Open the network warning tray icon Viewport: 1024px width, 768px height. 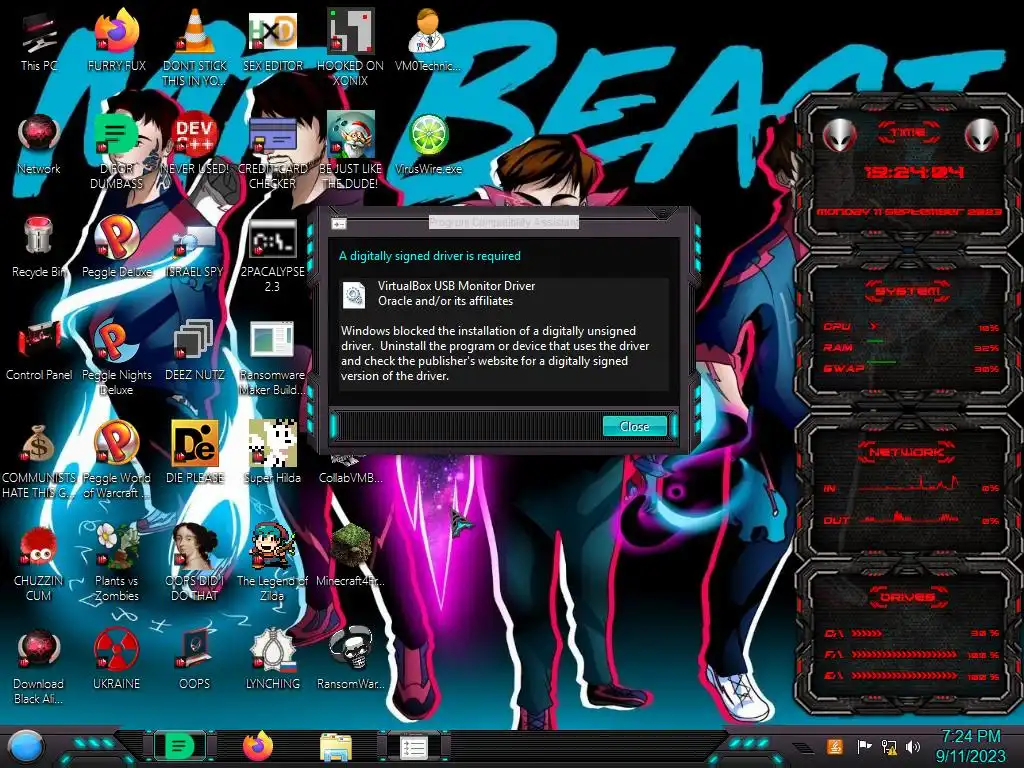tap(889, 746)
